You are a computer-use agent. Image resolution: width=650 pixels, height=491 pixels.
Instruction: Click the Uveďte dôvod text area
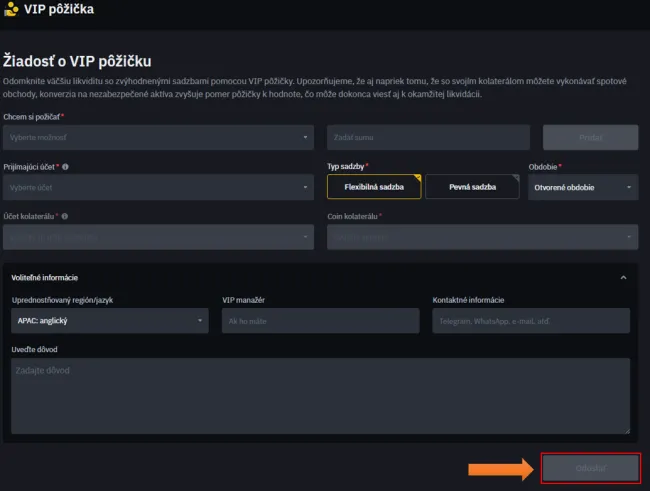320,396
